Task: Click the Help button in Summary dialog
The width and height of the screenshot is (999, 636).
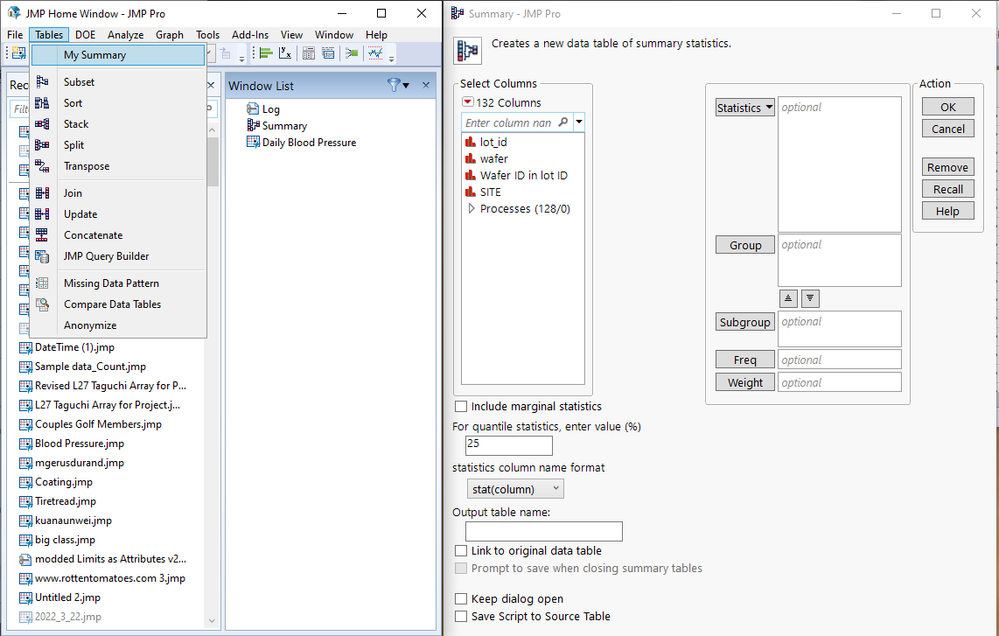Action: pyautogui.click(x=948, y=211)
